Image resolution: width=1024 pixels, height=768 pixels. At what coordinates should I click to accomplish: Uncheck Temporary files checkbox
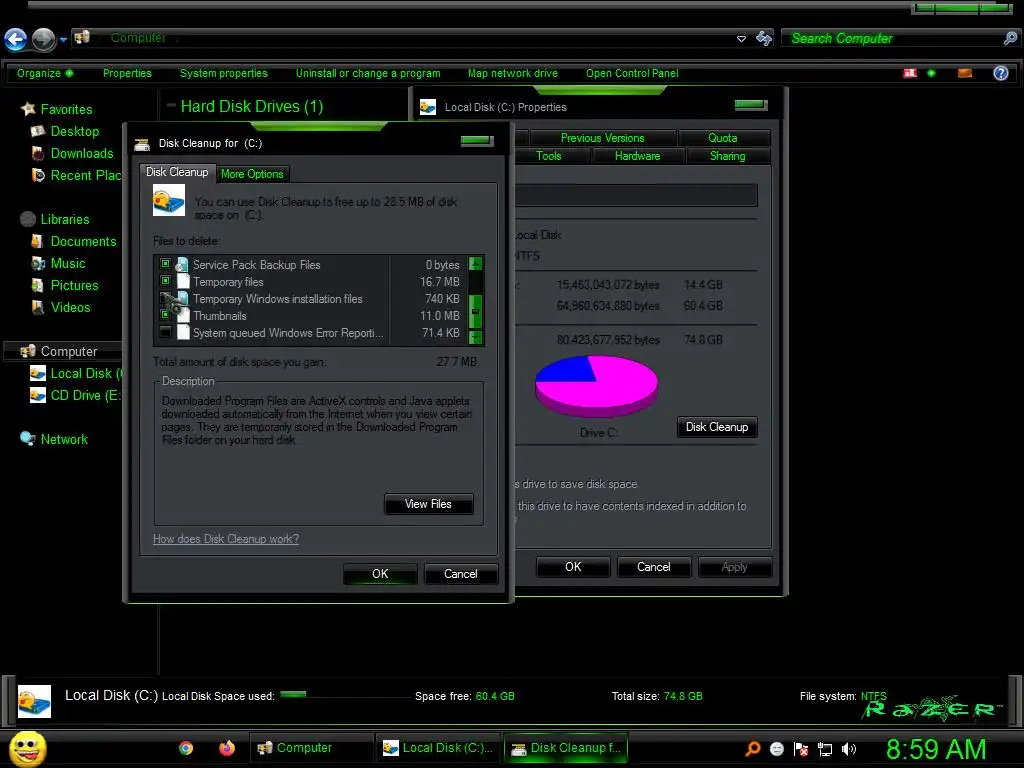(x=165, y=281)
